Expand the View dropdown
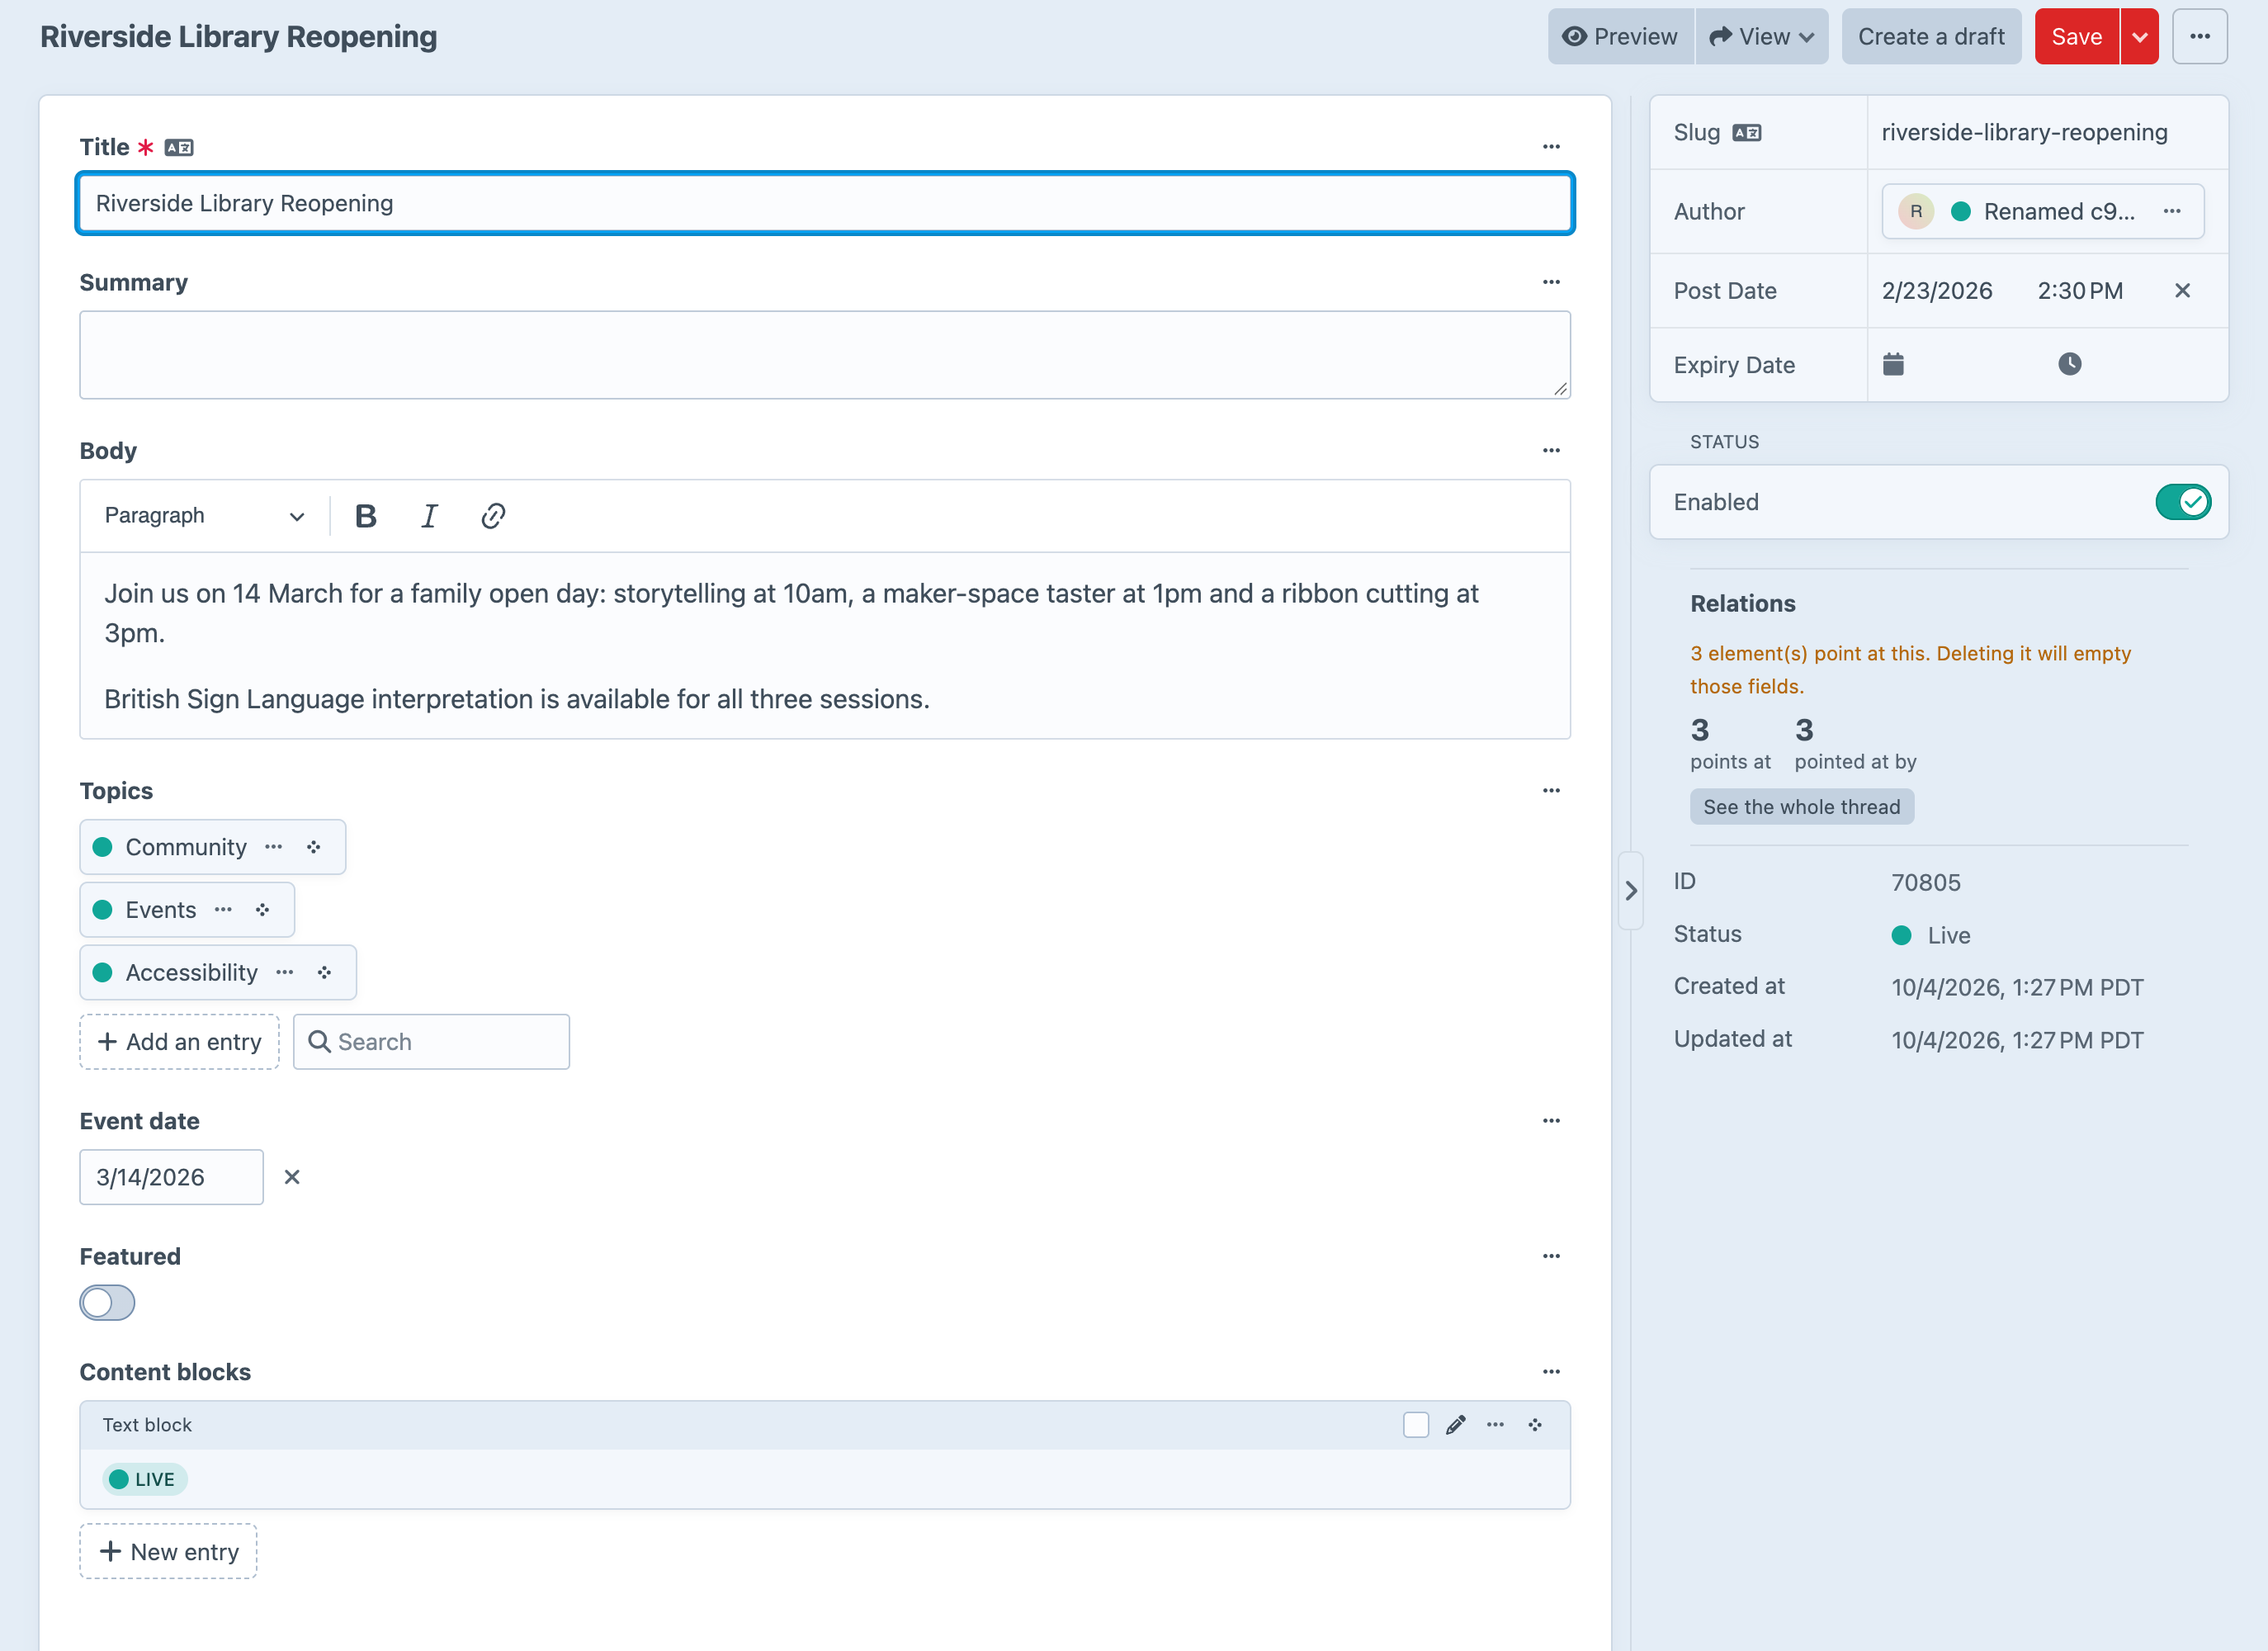This screenshot has height=1651, width=2268. (x=1762, y=37)
